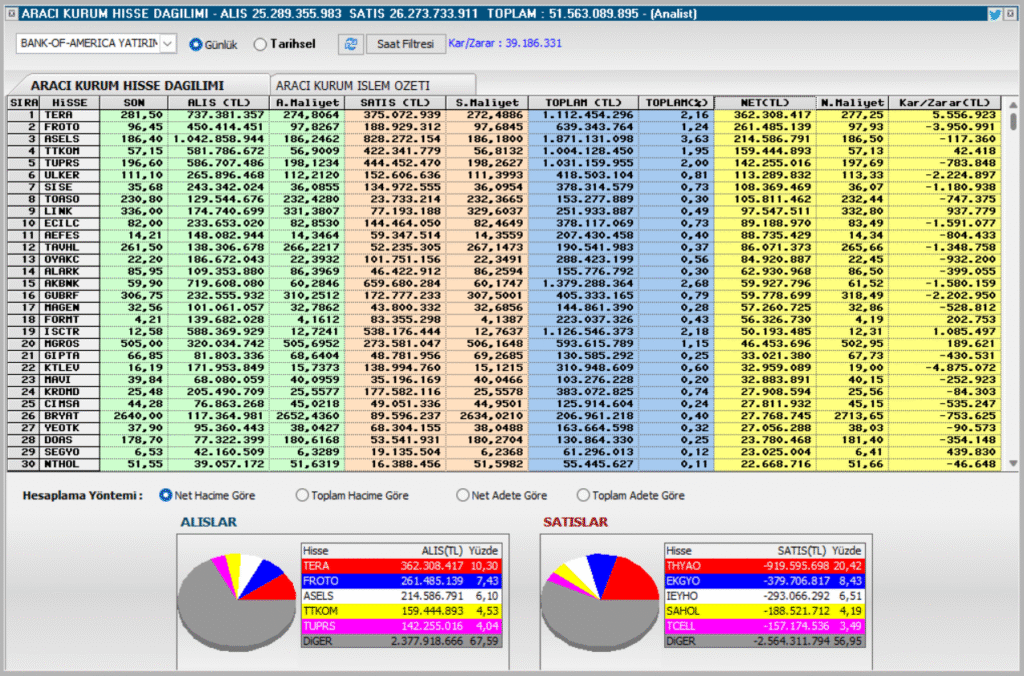Choose Toplam Hacime Göre calculation method
This screenshot has width=1024, height=676.
302,495
